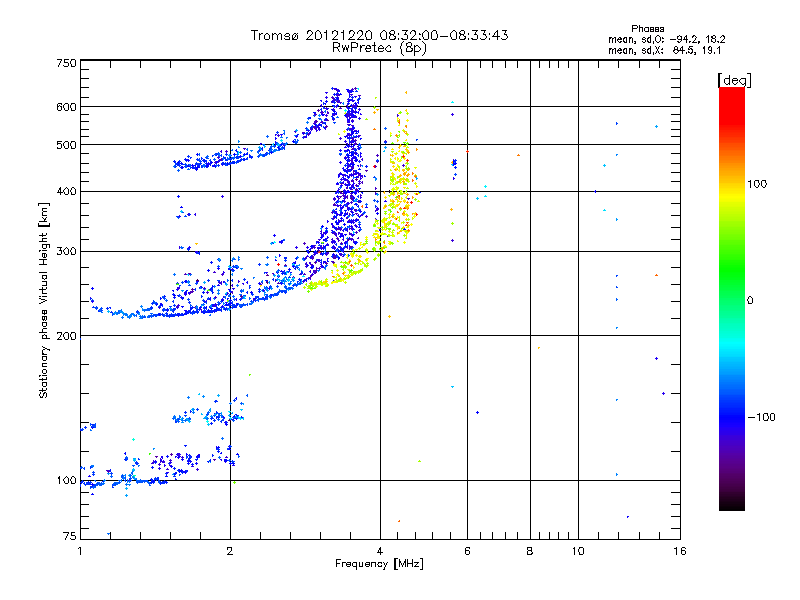Click the colorbar tick label "0"
This screenshot has width=800, height=600.
point(750,300)
